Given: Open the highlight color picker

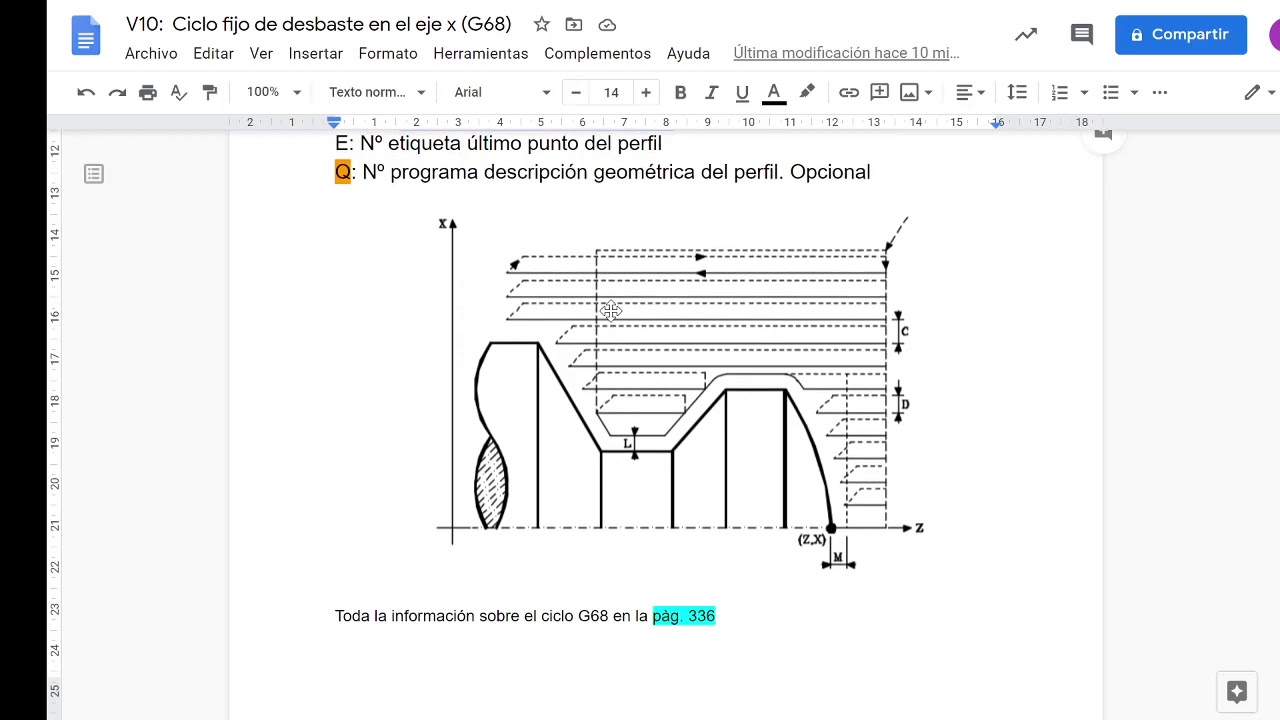Looking at the screenshot, I should [x=807, y=92].
